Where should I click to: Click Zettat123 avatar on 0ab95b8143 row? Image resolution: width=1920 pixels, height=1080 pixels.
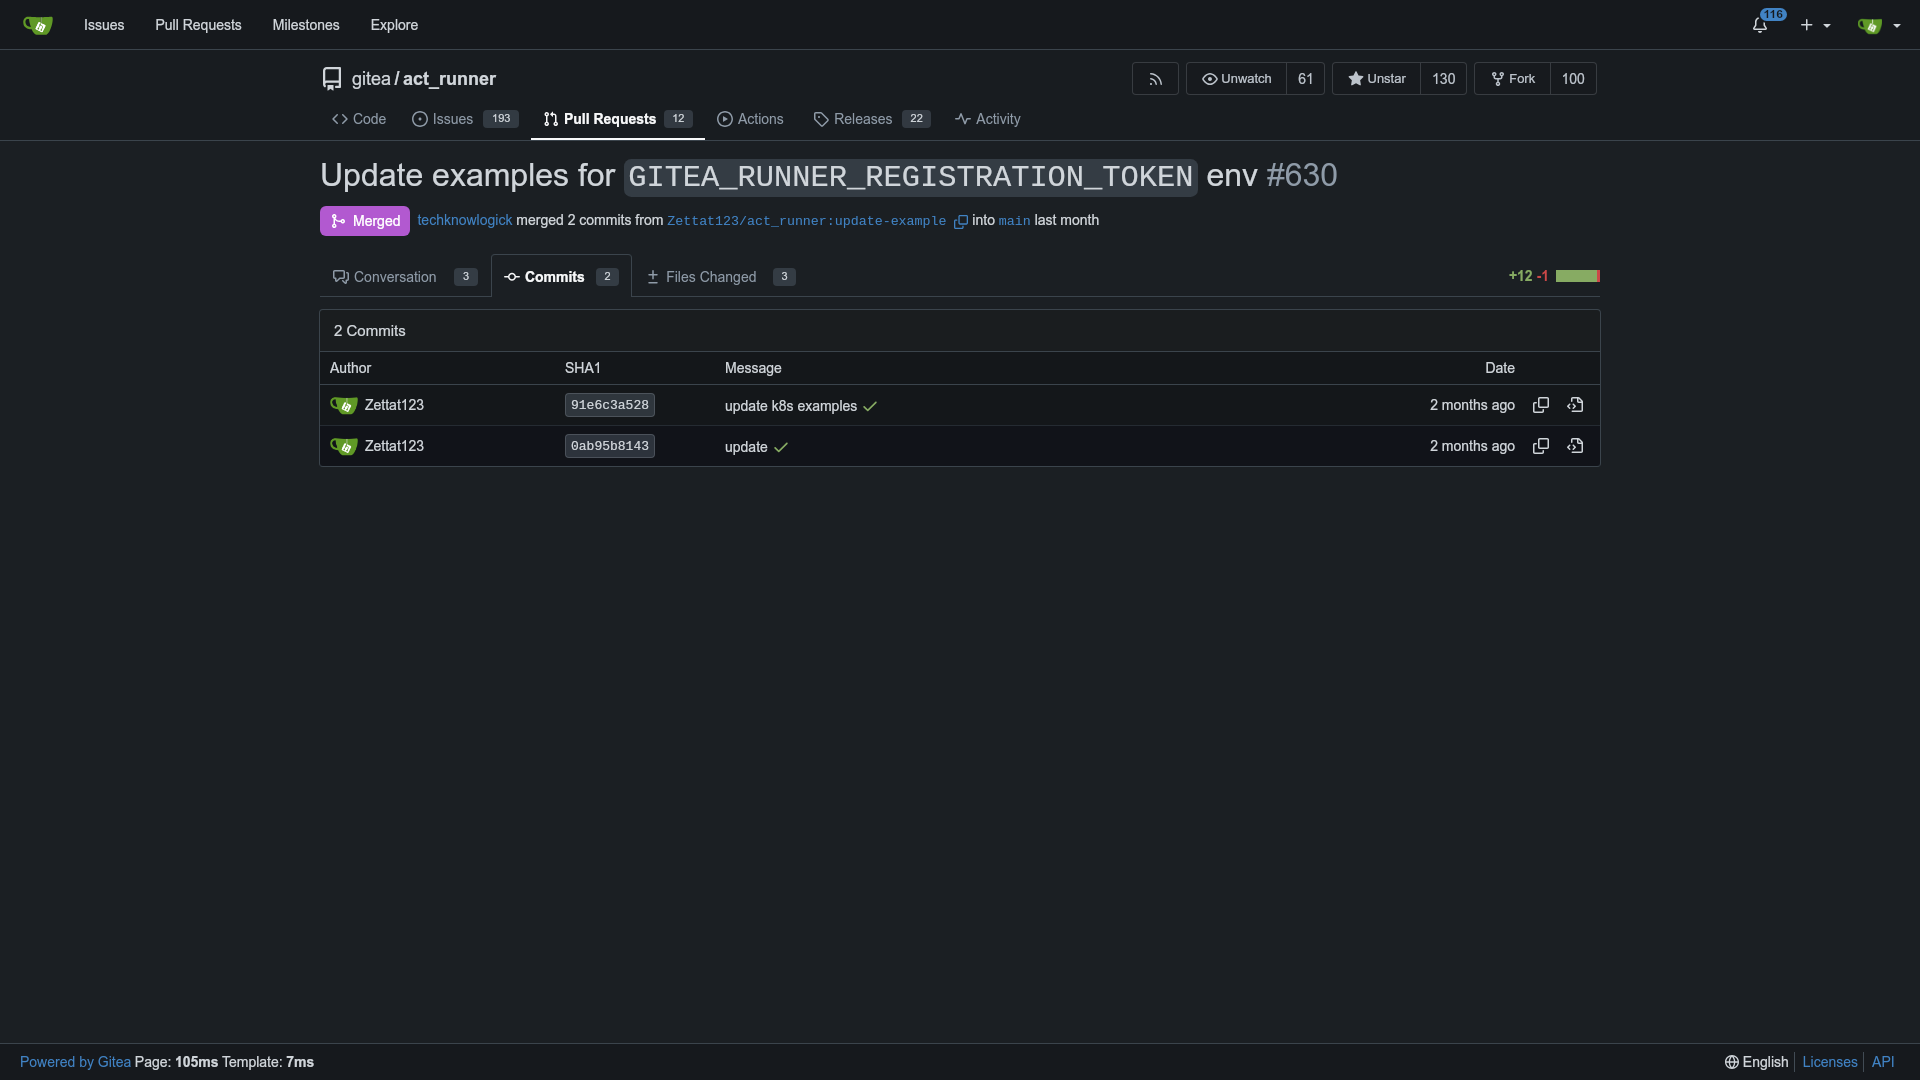344,446
